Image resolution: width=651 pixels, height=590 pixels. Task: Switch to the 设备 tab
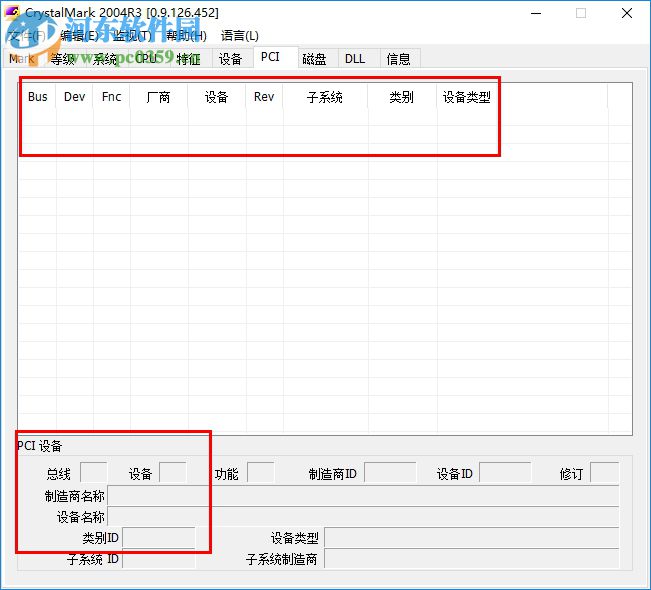230,59
